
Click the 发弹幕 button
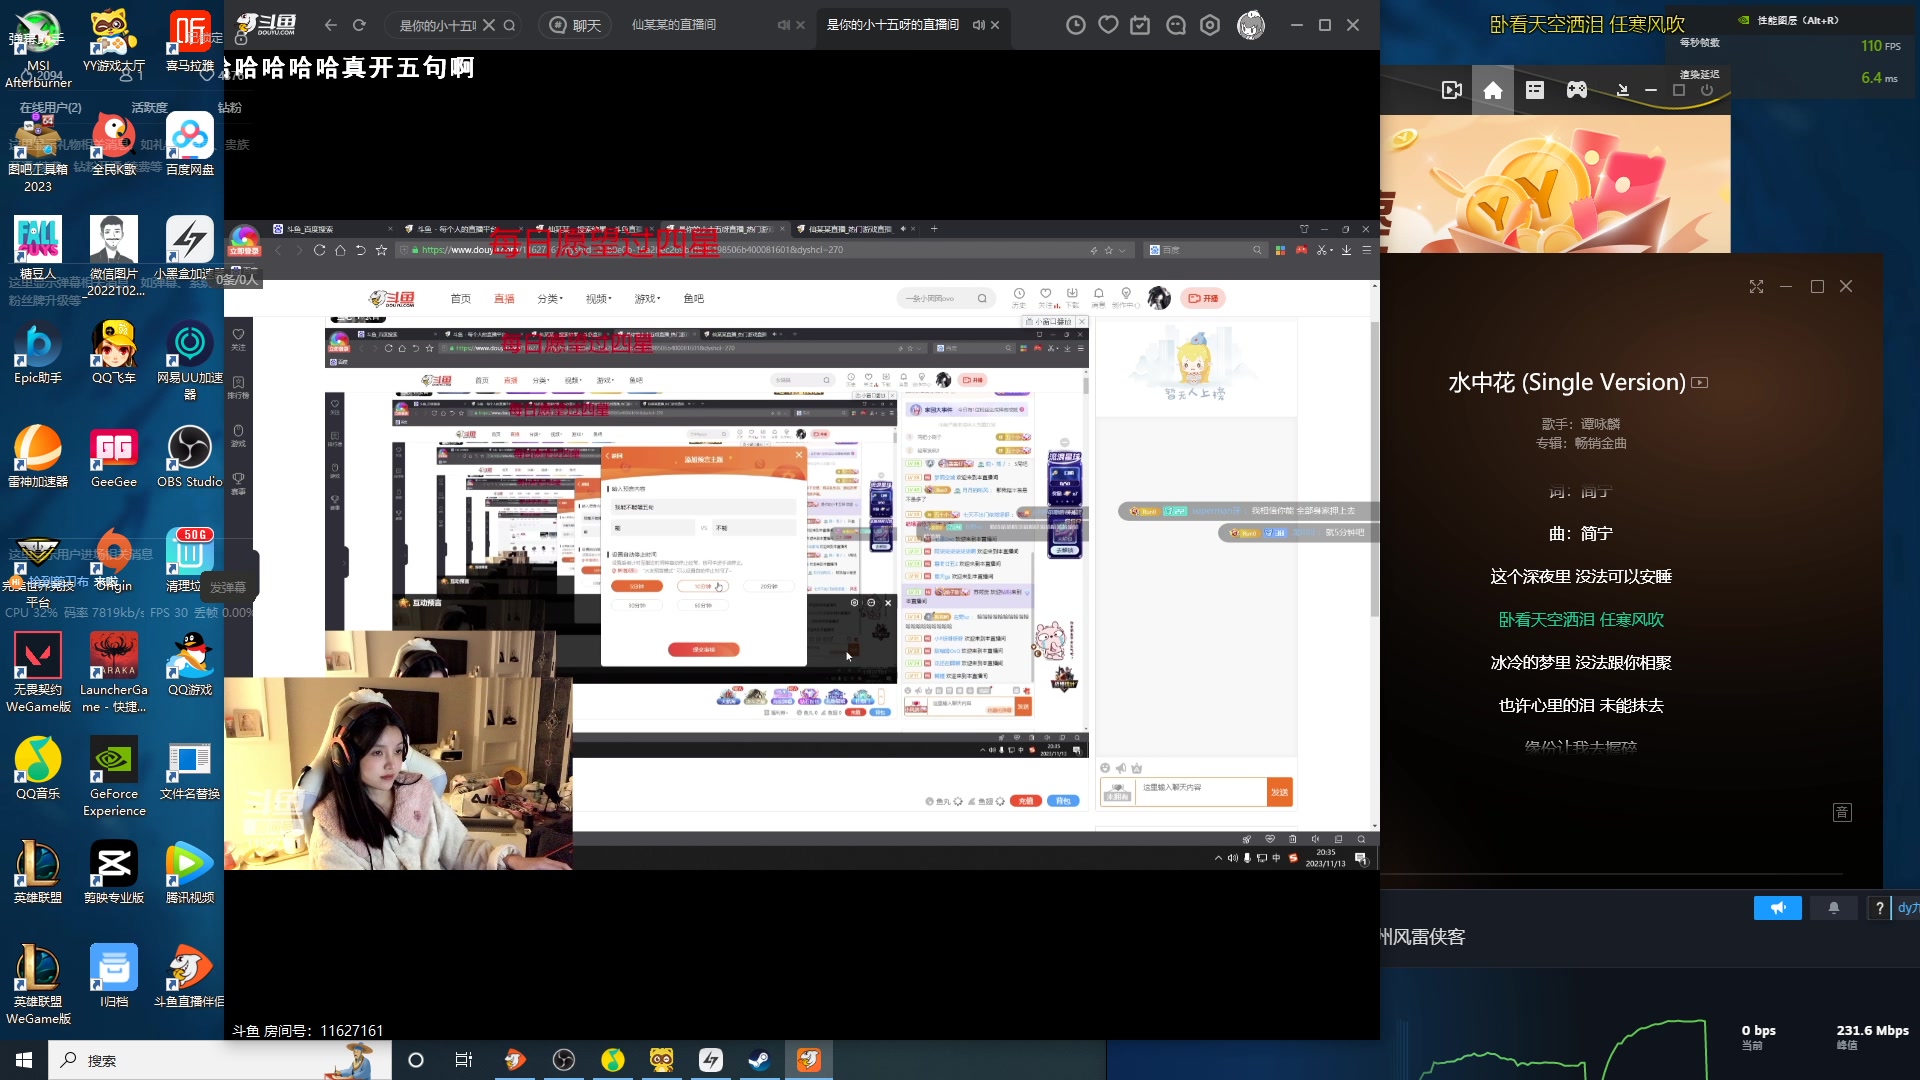(228, 588)
